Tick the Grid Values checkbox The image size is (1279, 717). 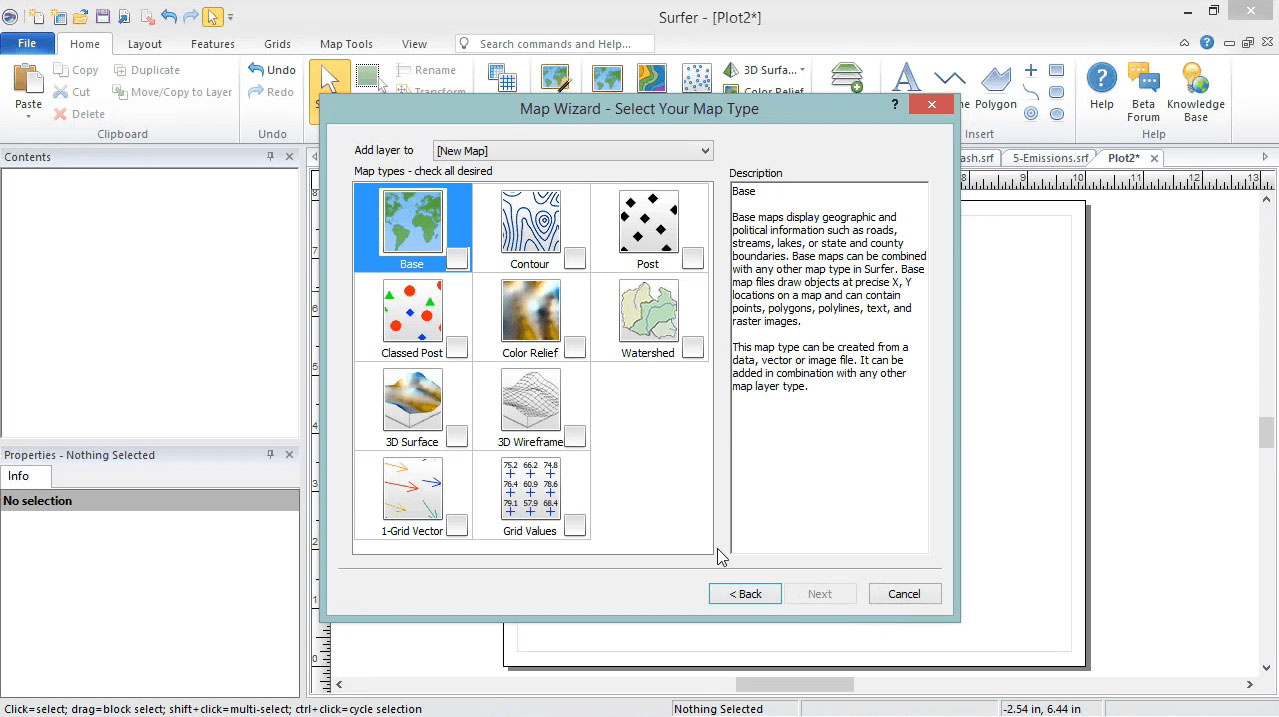(x=575, y=525)
